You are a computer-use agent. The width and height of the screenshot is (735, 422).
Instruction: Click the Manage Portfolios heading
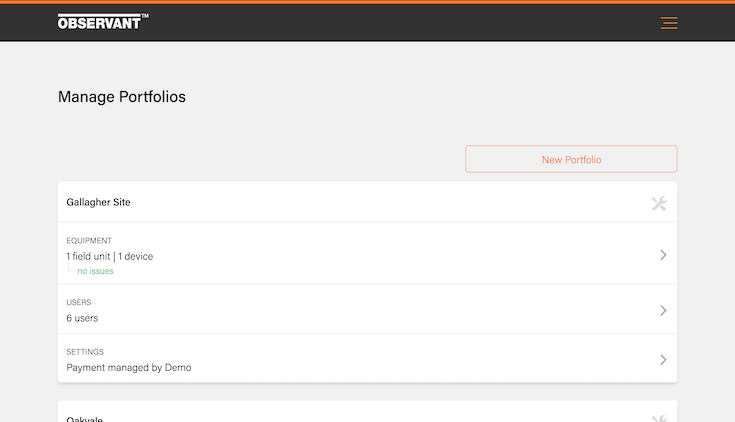[122, 97]
